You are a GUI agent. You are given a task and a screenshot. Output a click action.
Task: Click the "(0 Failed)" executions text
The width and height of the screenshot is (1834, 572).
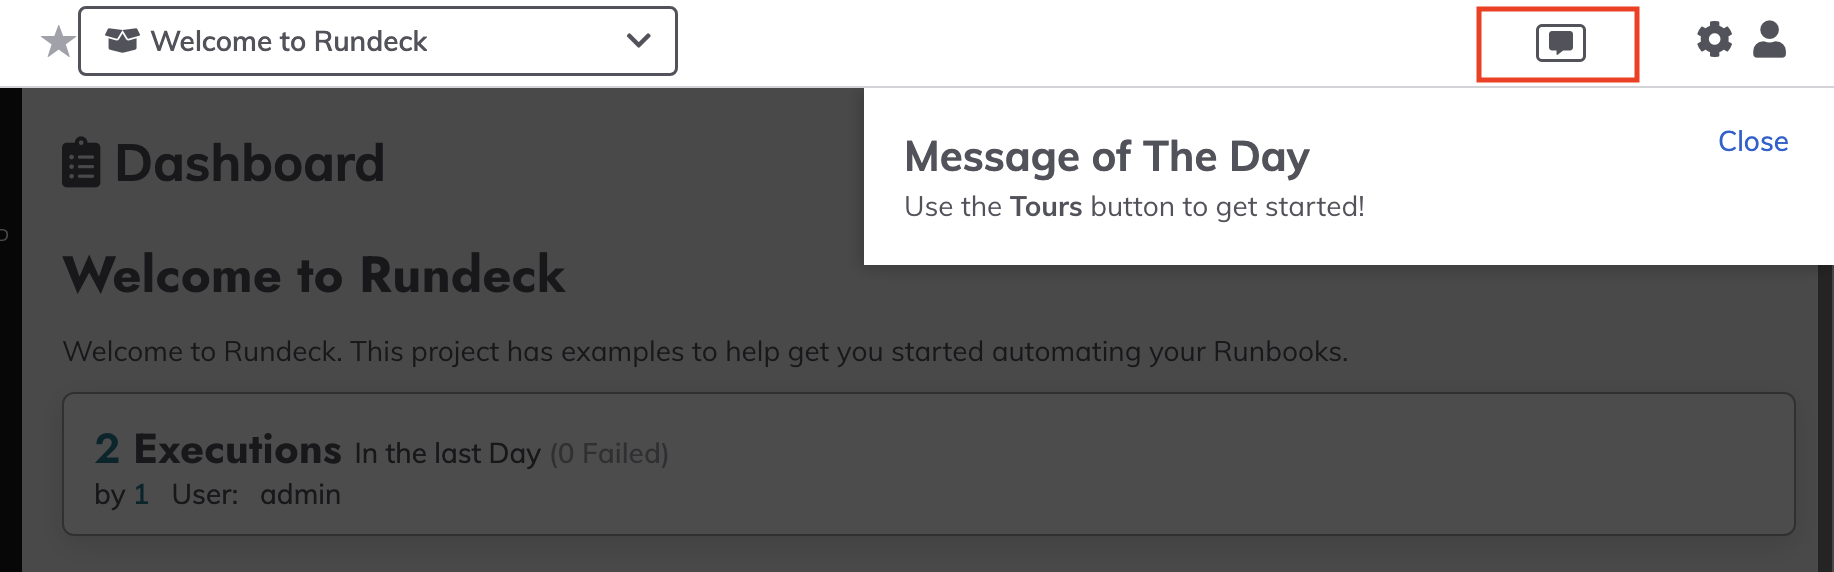[609, 454]
